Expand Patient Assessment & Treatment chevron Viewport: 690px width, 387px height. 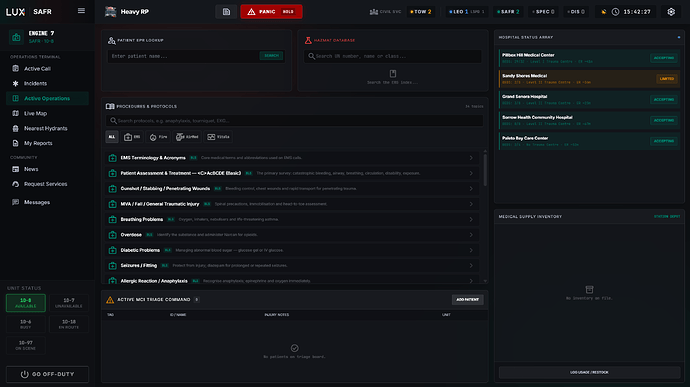point(471,173)
